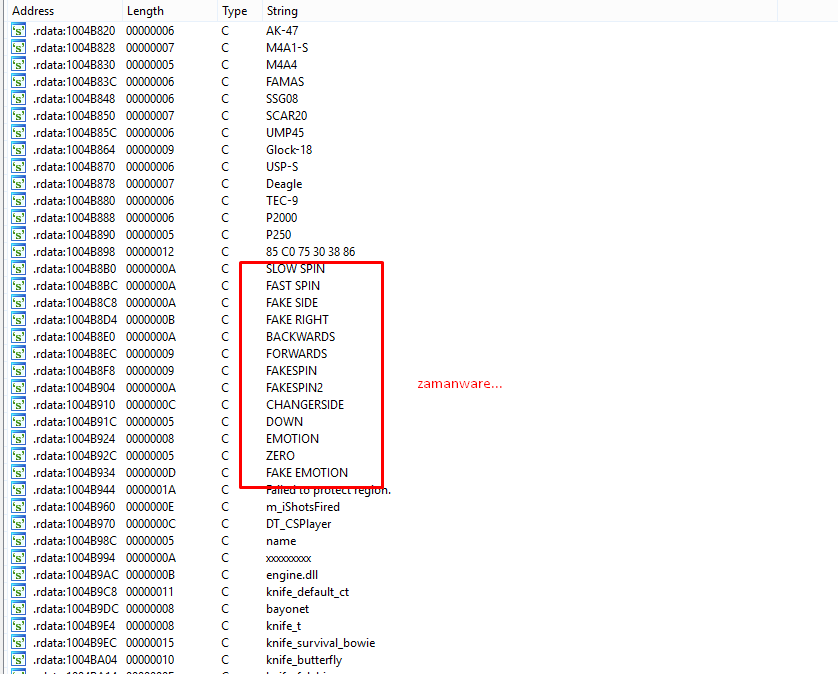Select the FAKESPIN string entry
Image resolution: width=838 pixels, height=674 pixels.
coord(291,371)
